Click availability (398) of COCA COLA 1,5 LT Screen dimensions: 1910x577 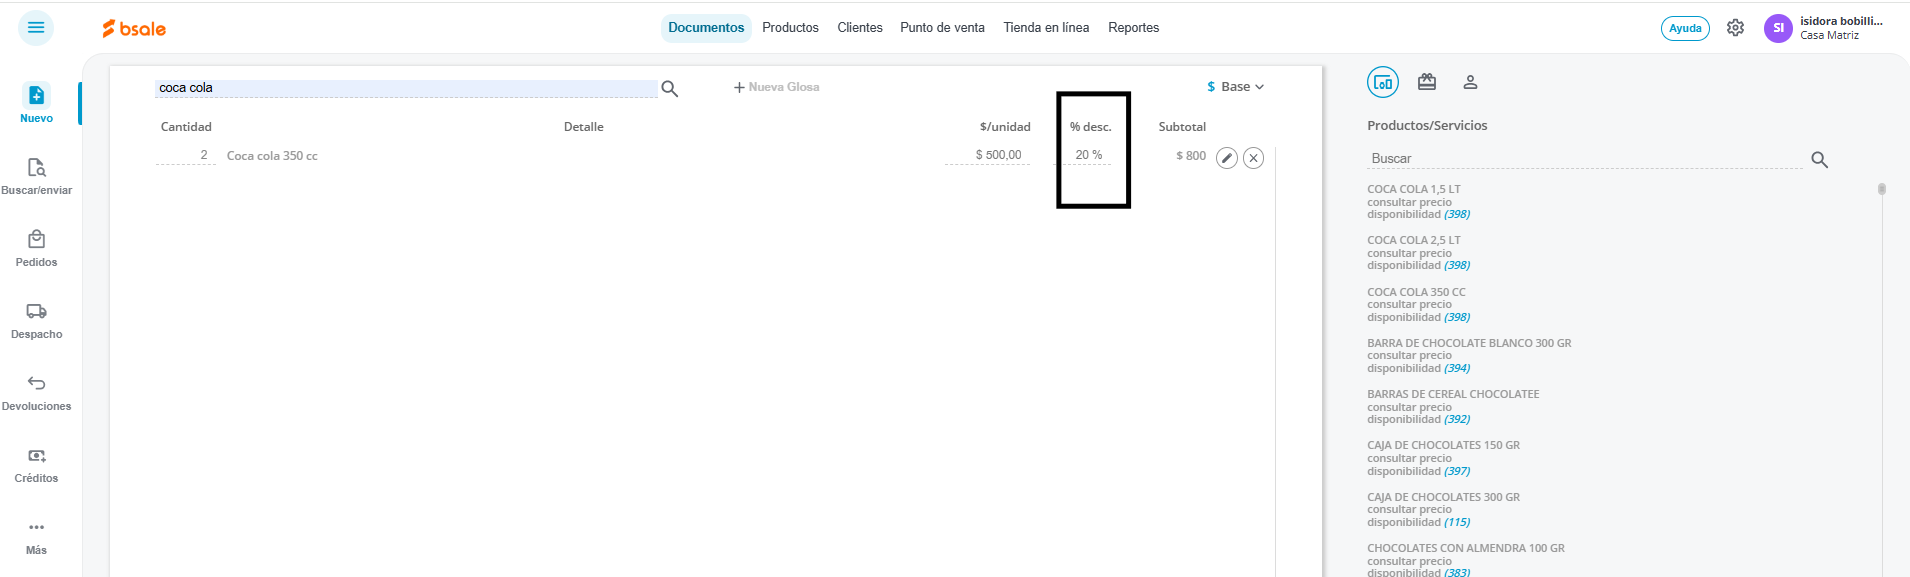1457,214
